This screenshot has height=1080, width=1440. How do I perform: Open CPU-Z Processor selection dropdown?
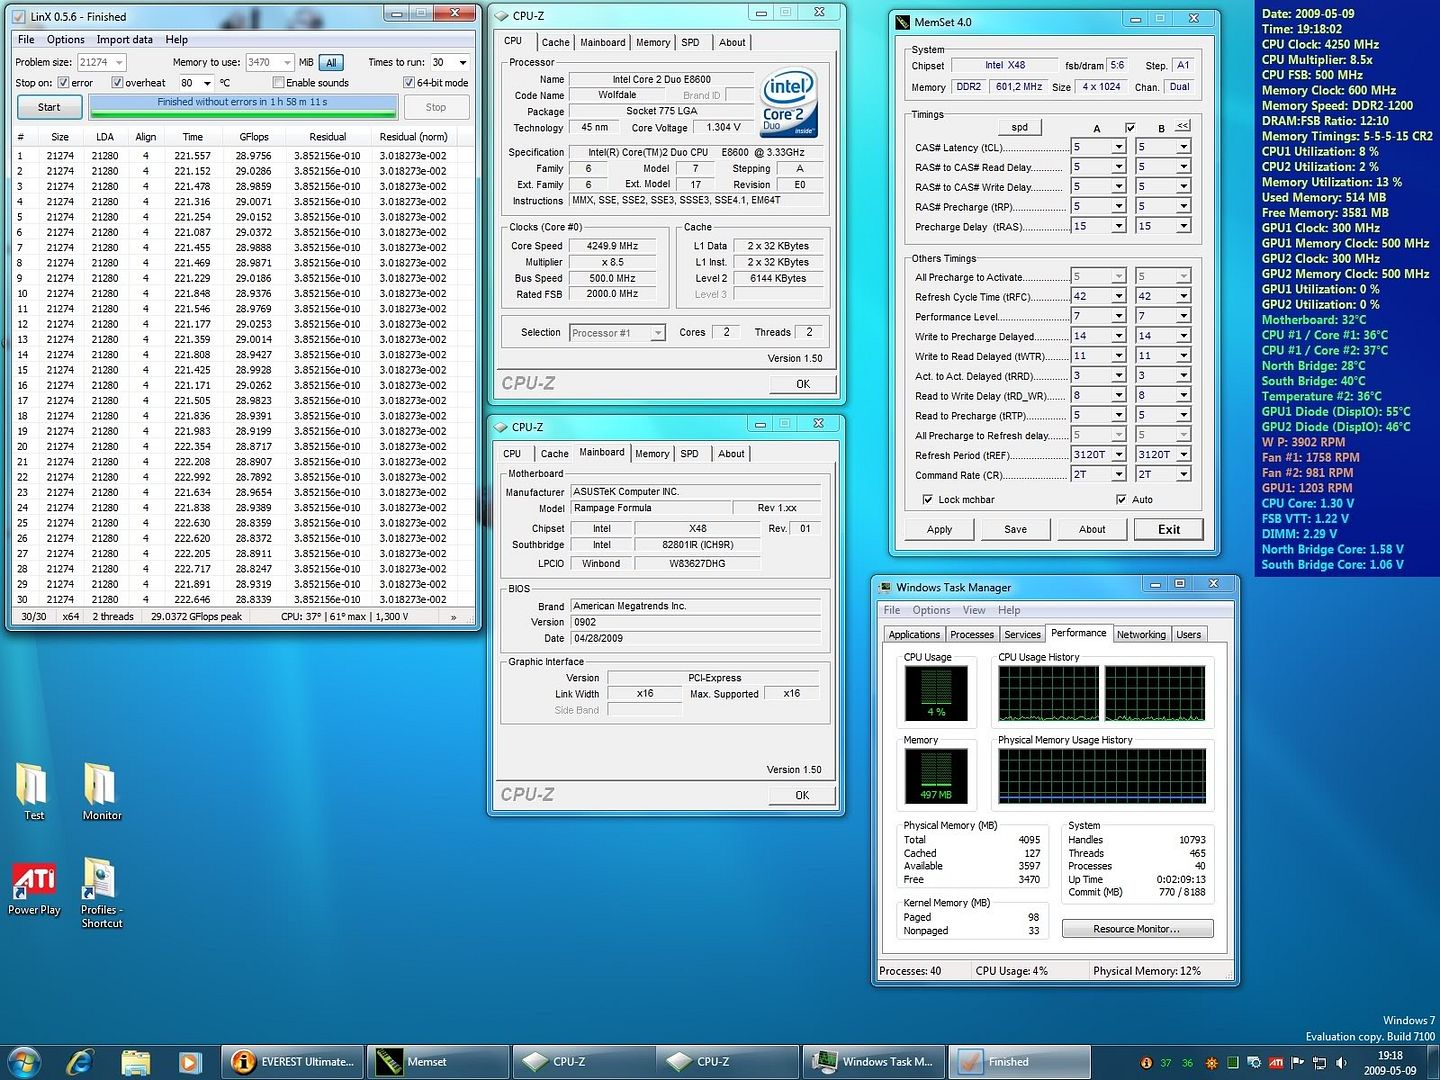(x=657, y=333)
